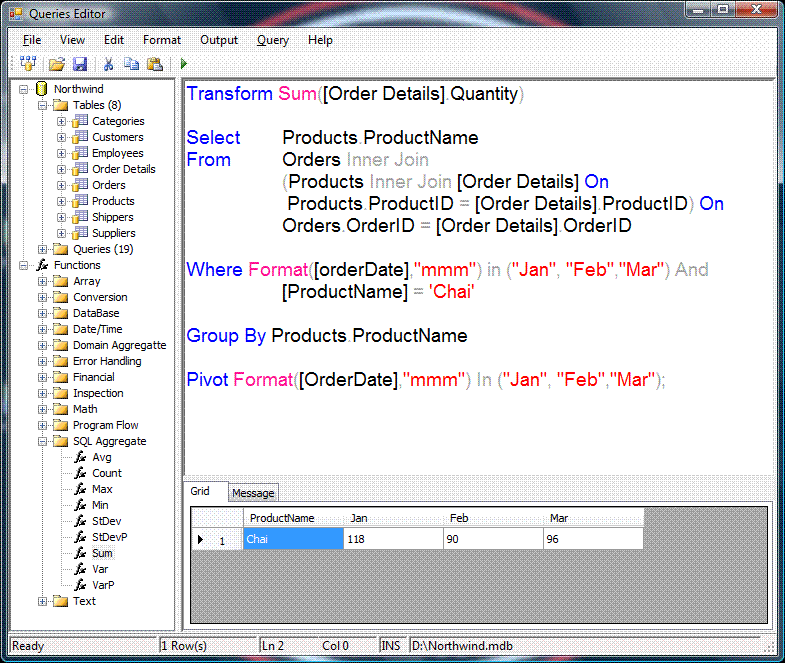
Task: Click the Products table icon
Action: coord(80,201)
